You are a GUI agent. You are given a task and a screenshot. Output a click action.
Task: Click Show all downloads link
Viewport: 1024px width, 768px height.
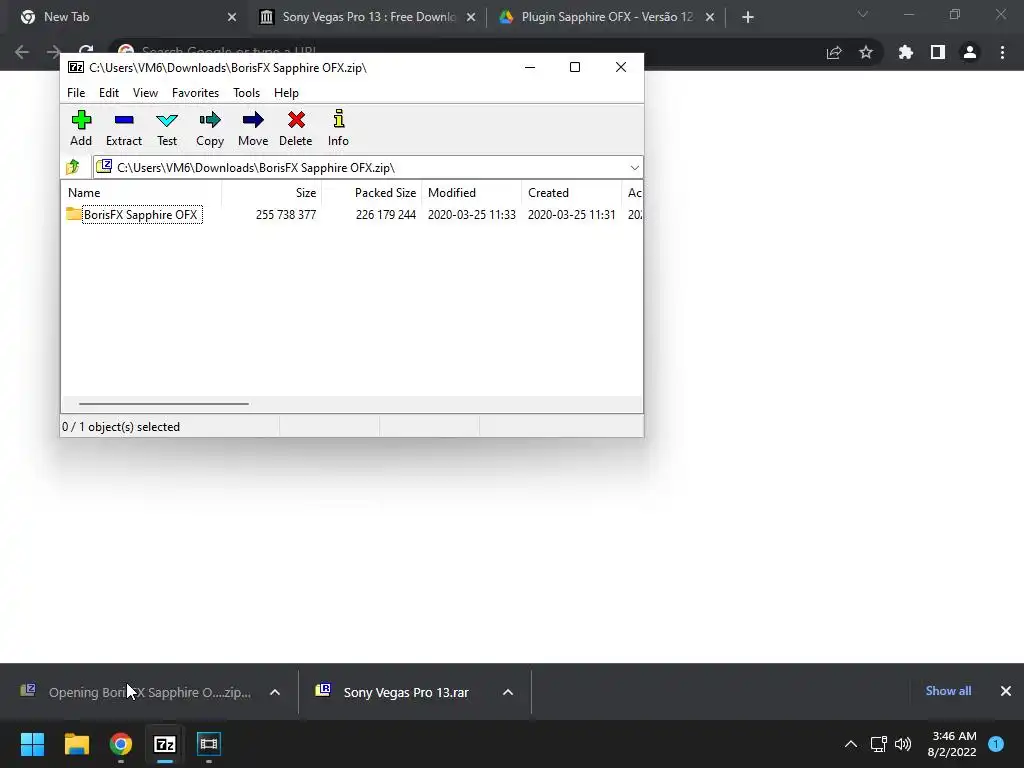tap(948, 691)
